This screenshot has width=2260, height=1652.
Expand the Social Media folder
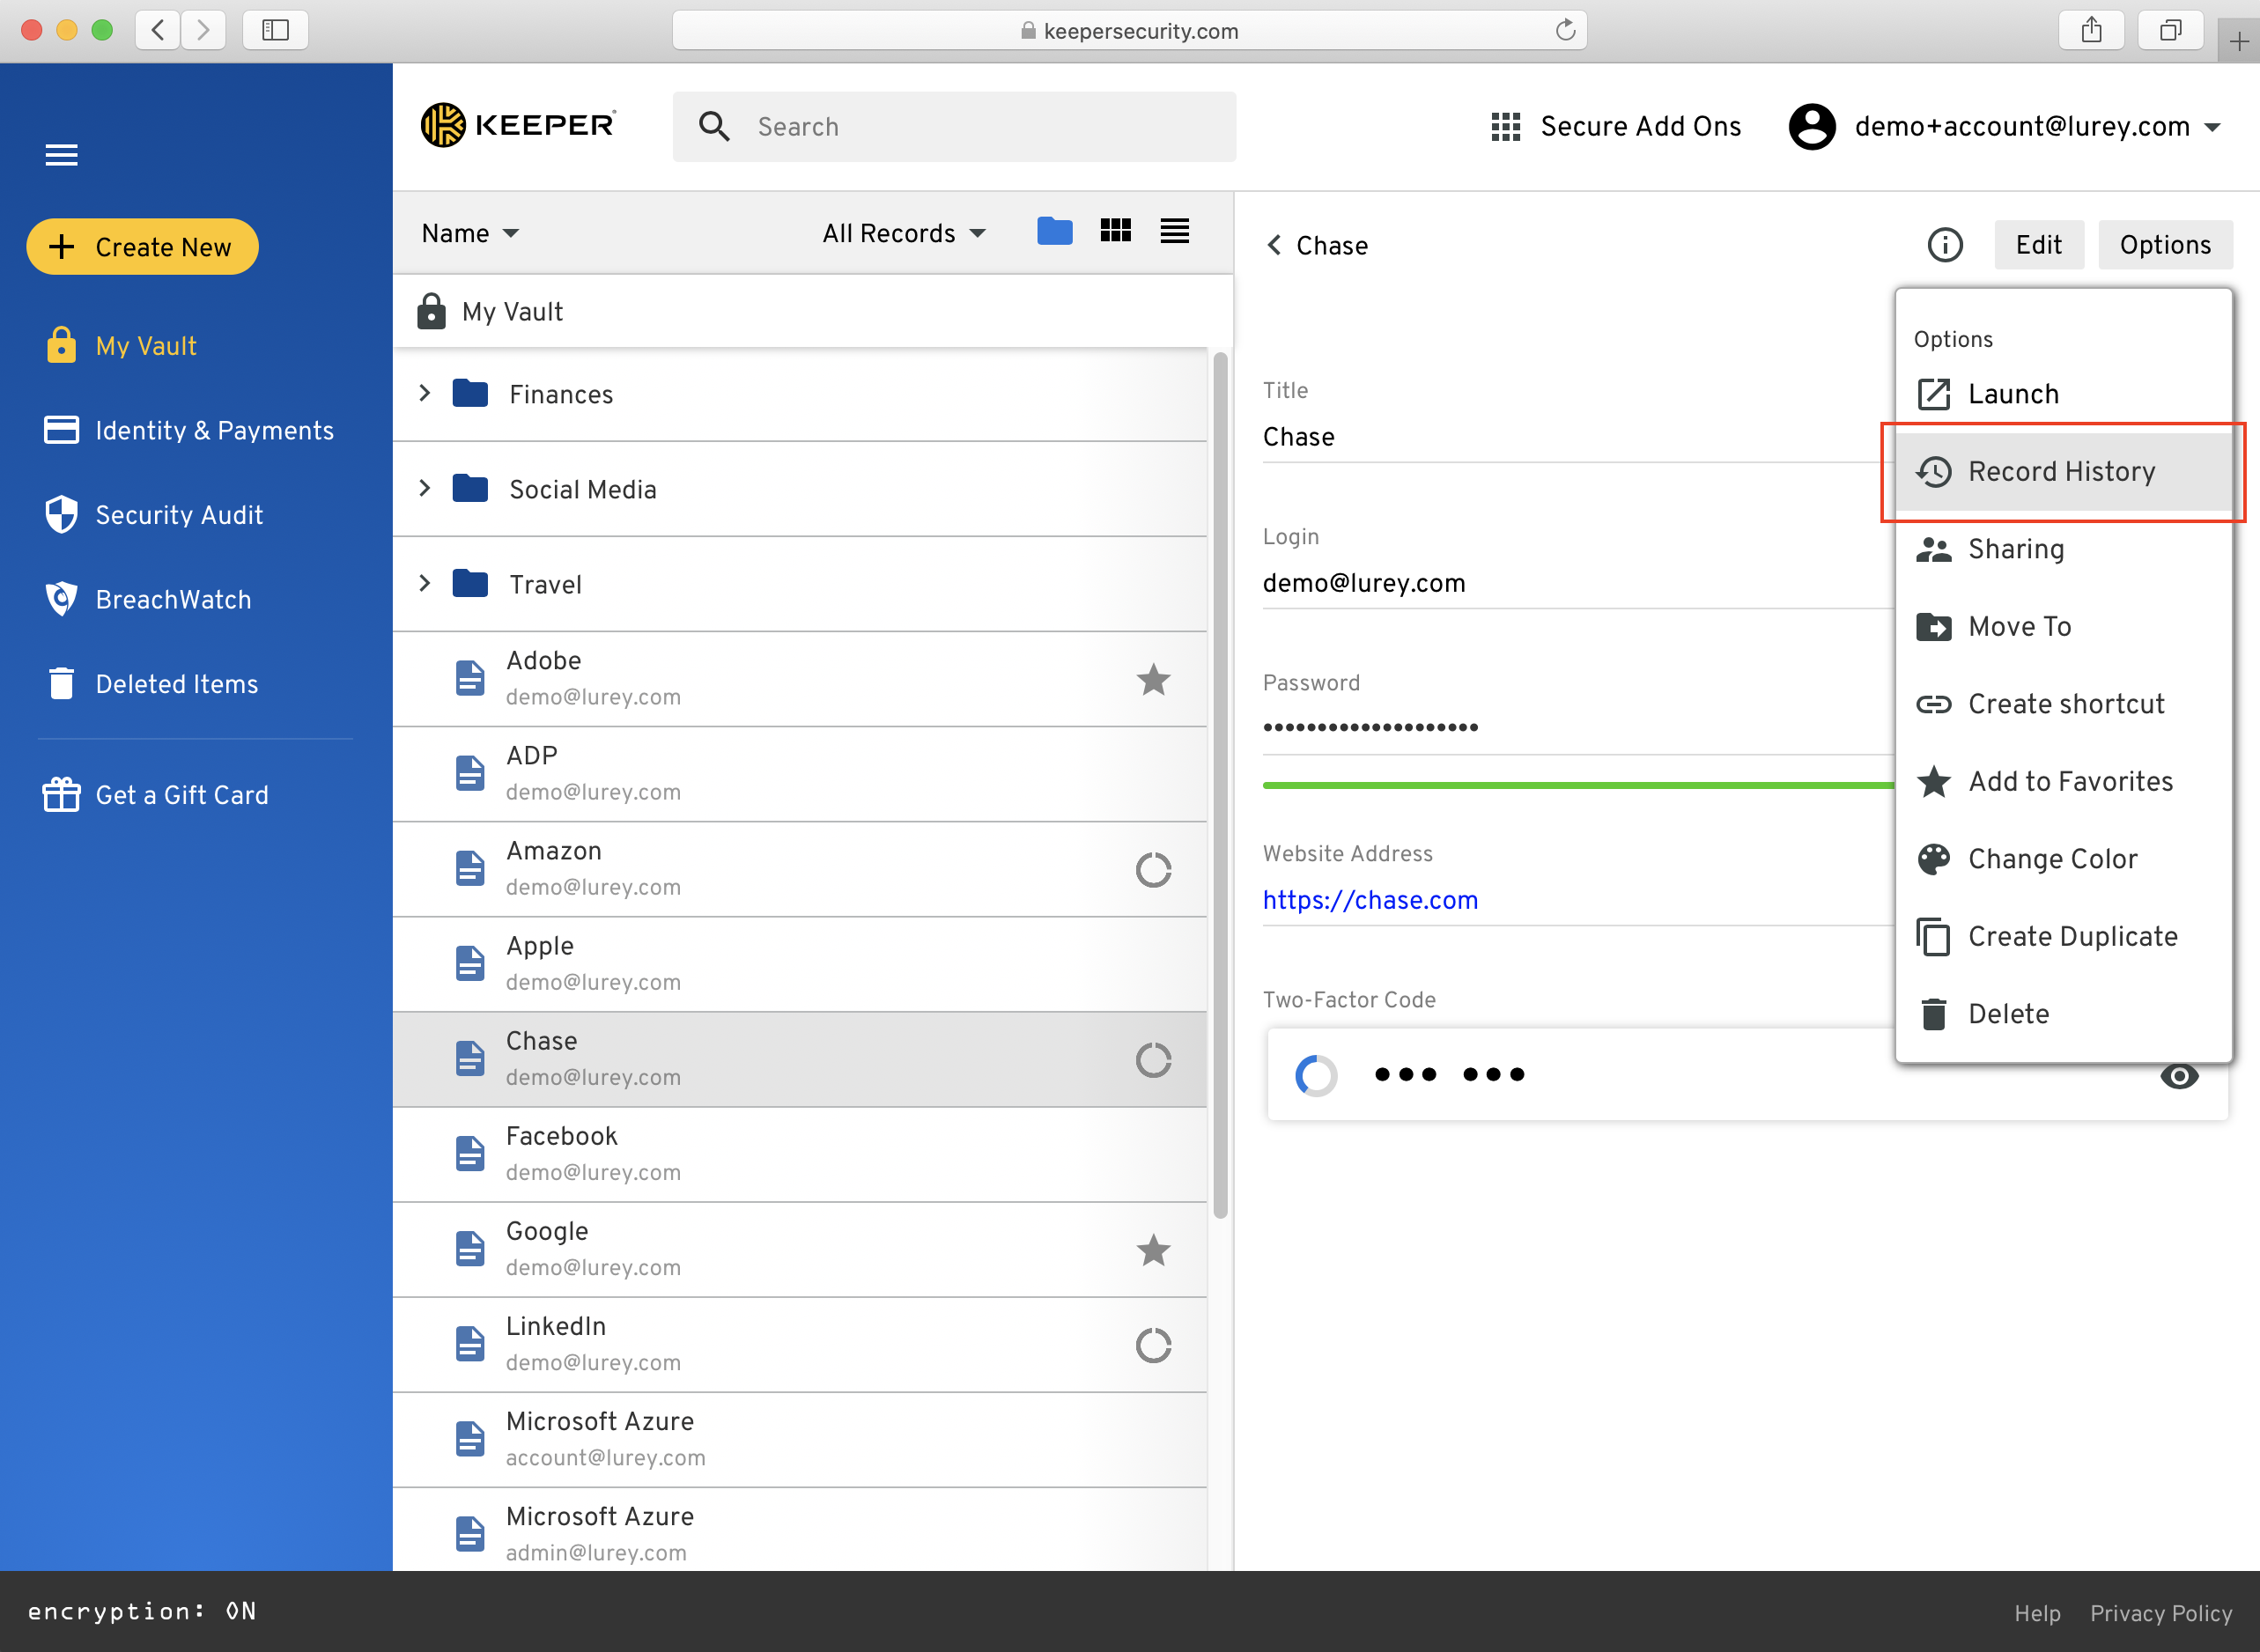coord(425,488)
